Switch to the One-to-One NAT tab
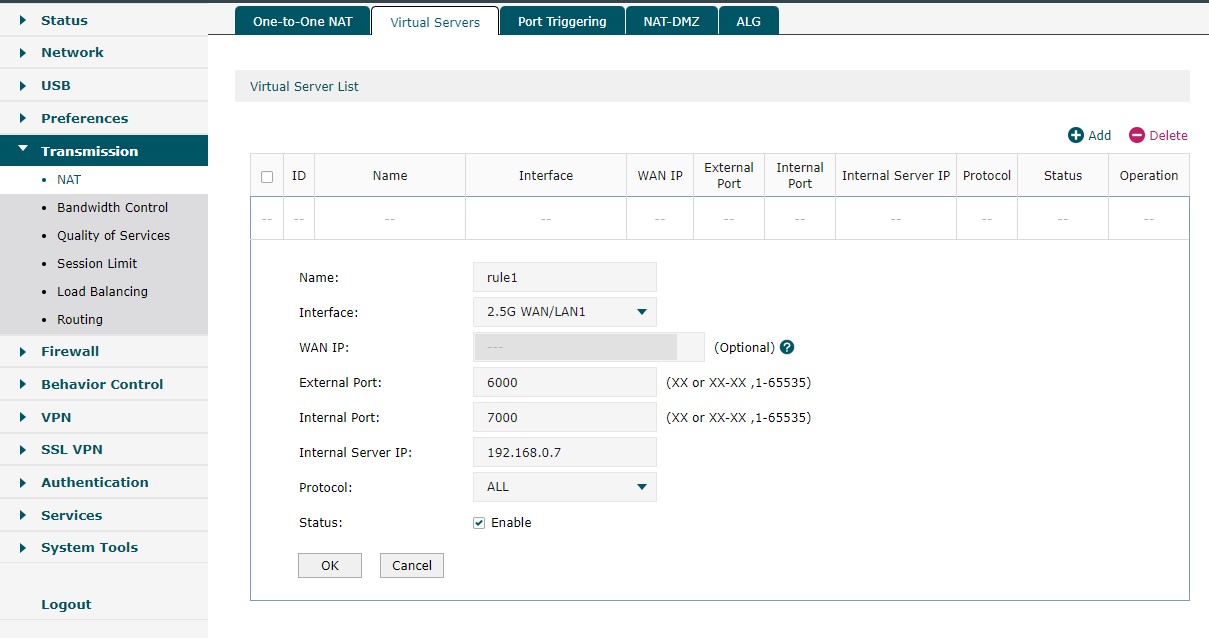1209x638 pixels. click(302, 21)
